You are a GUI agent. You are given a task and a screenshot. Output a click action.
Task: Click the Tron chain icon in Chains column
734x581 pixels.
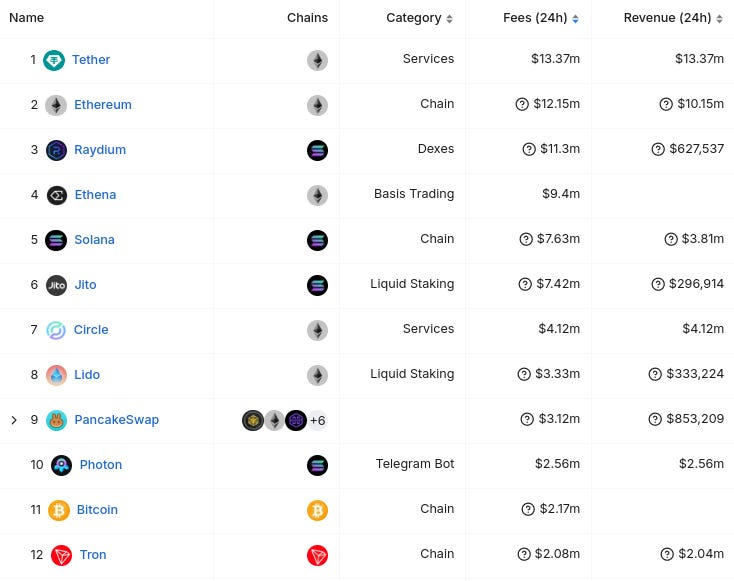(317, 555)
